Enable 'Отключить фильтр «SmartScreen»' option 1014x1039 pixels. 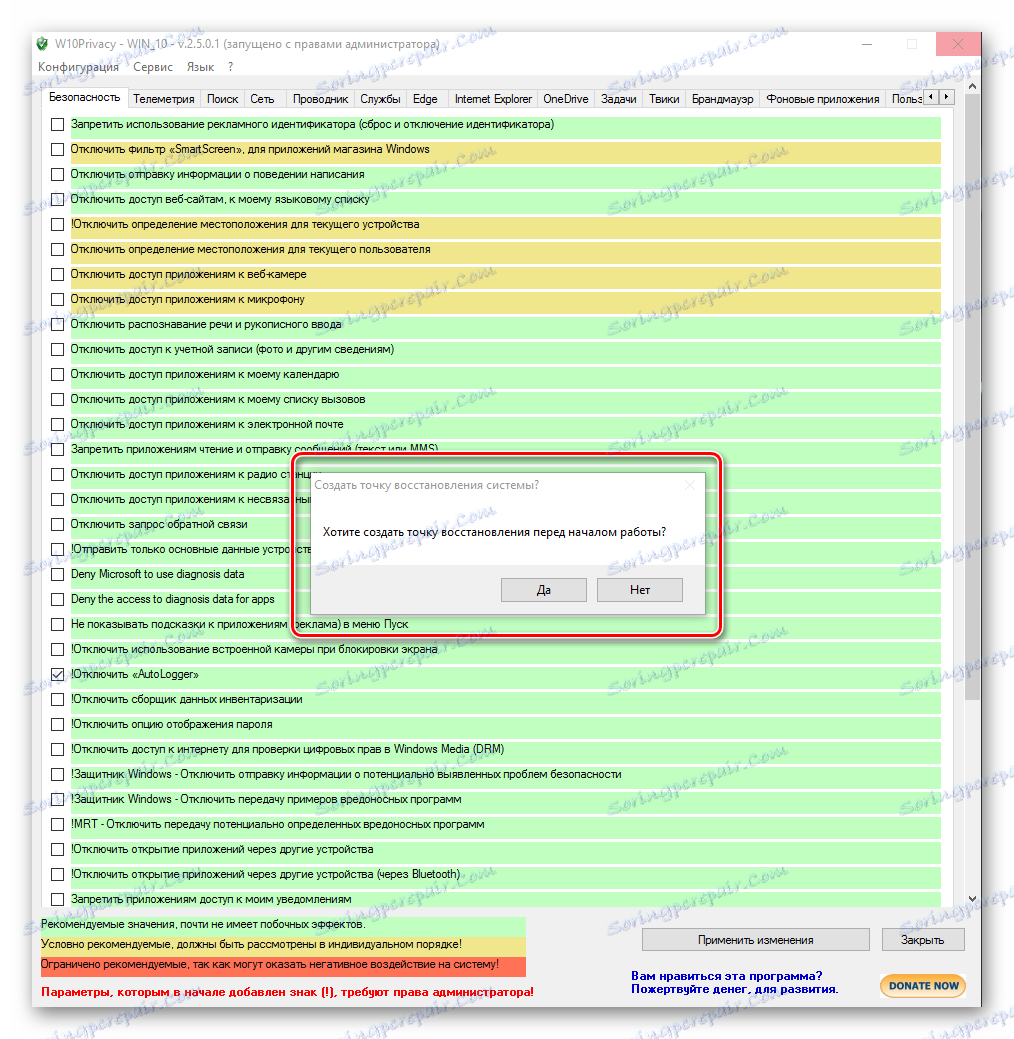coord(57,149)
